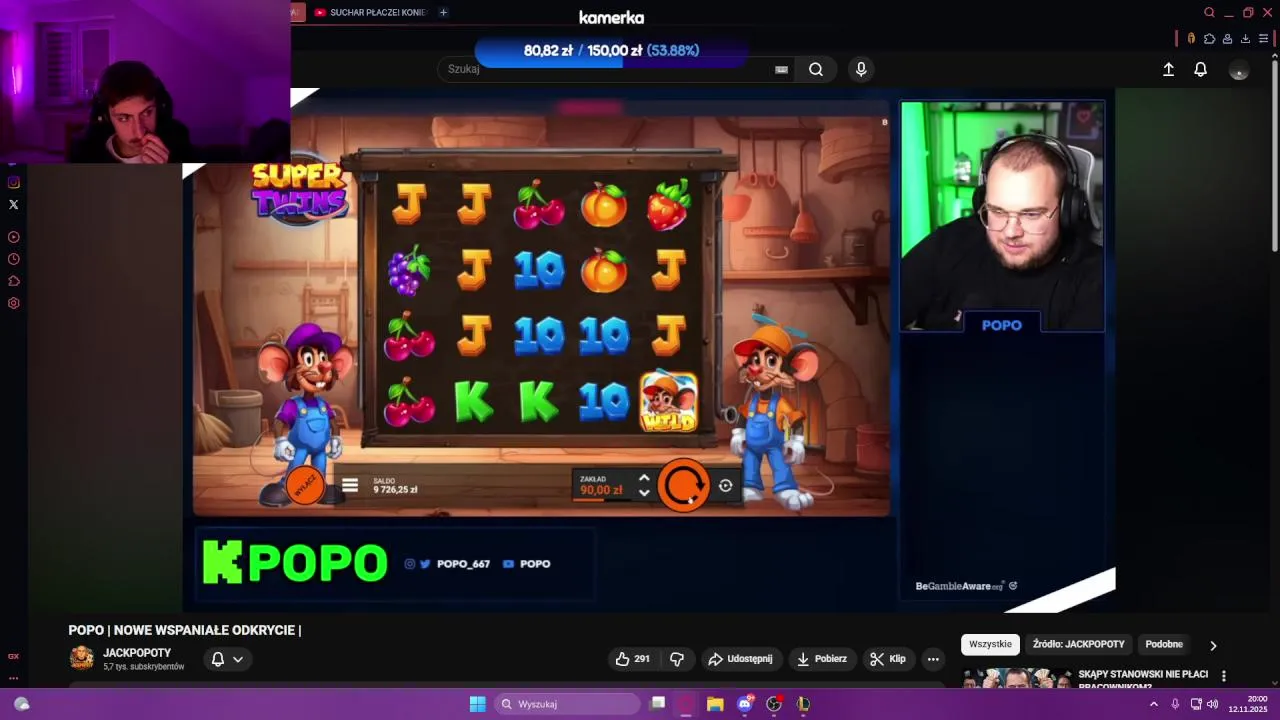This screenshot has width=1280, height=720.
Task: Click the Udostępnij share button
Action: (x=740, y=659)
